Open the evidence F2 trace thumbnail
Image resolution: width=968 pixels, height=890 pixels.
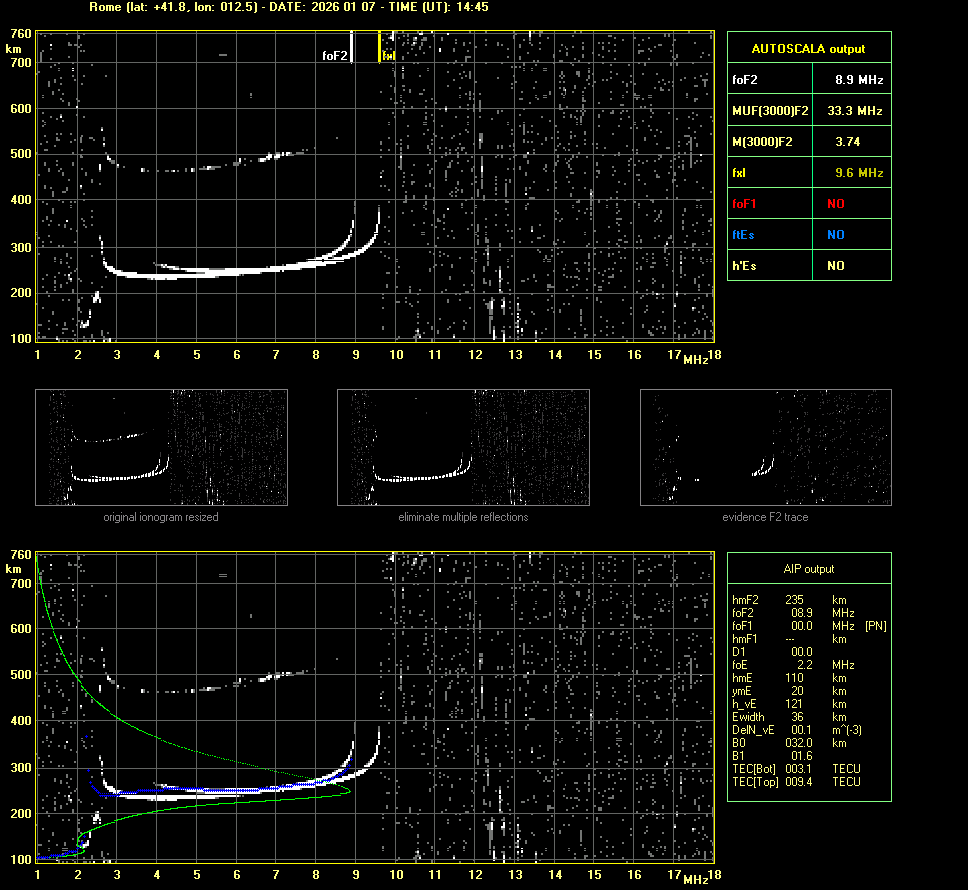pos(765,447)
